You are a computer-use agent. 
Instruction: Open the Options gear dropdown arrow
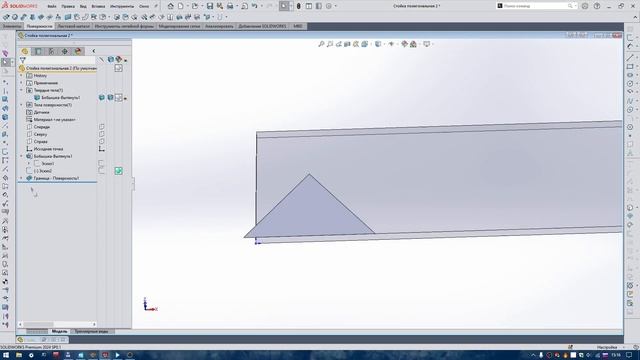pyautogui.click(x=336, y=6)
